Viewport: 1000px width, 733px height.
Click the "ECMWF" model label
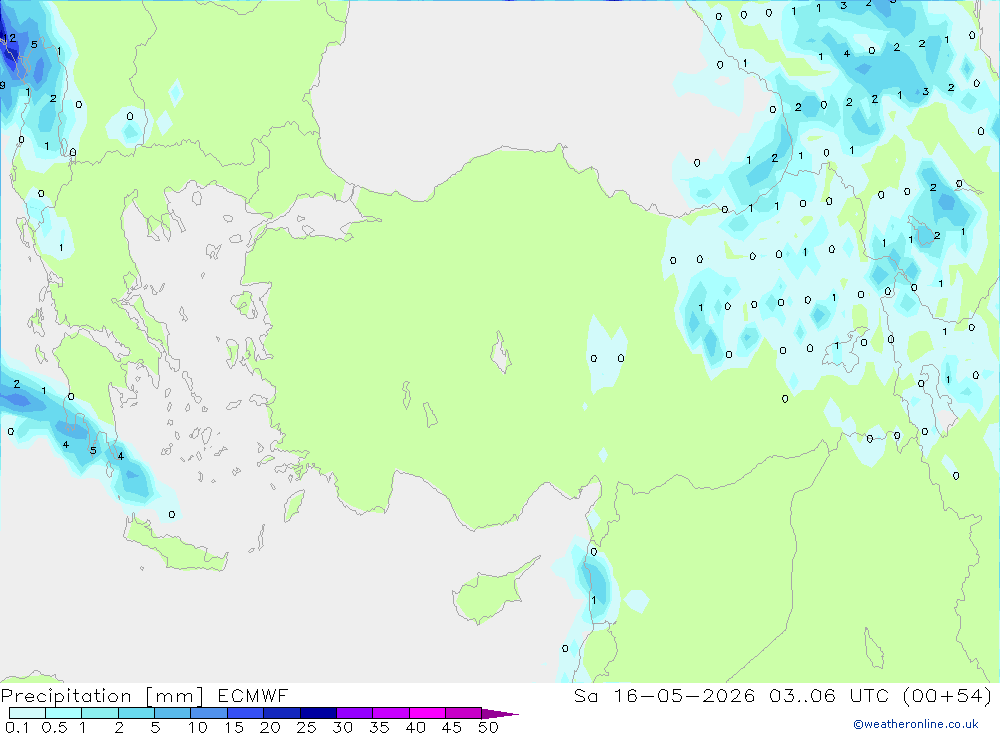[253, 696]
